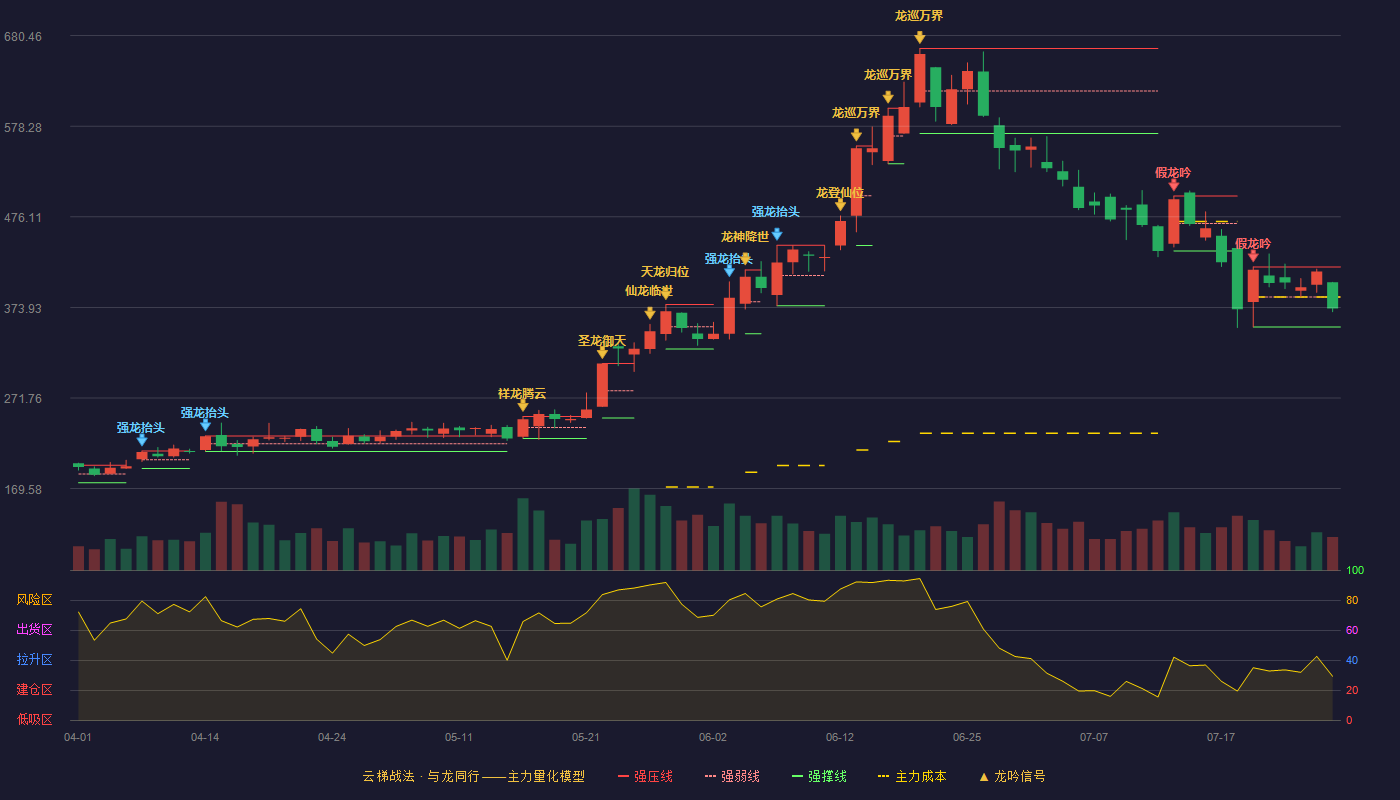Click the green 强撑线 legend line icon
Screen dimensions: 1400x800
coord(797,776)
